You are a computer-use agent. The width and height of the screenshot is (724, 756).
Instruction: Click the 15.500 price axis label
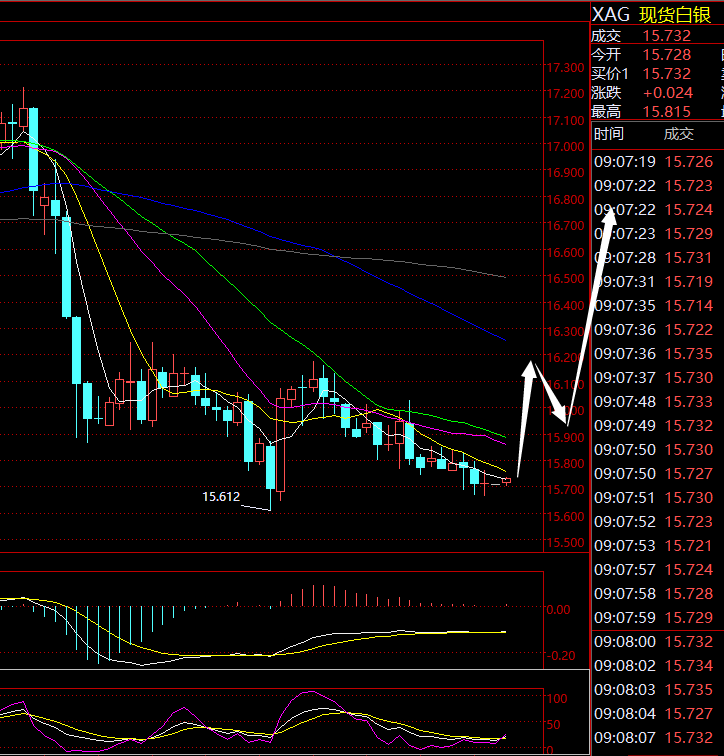pyautogui.click(x=565, y=543)
